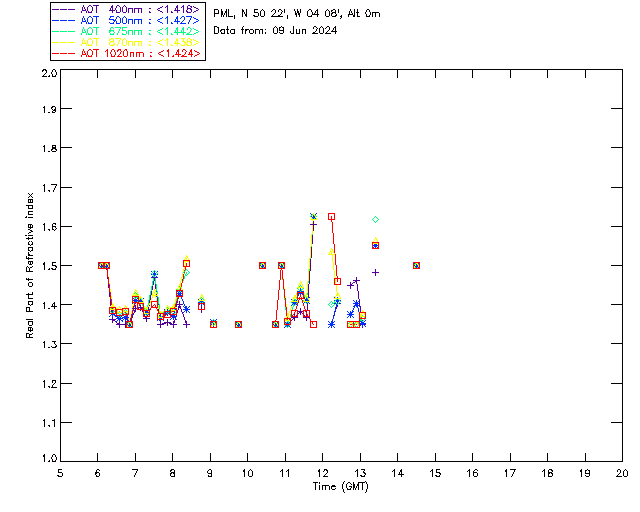The image size is (640, 512).
Task: Select the isolated data point at 14.5 GMT
Action: (x=416, y=265)
